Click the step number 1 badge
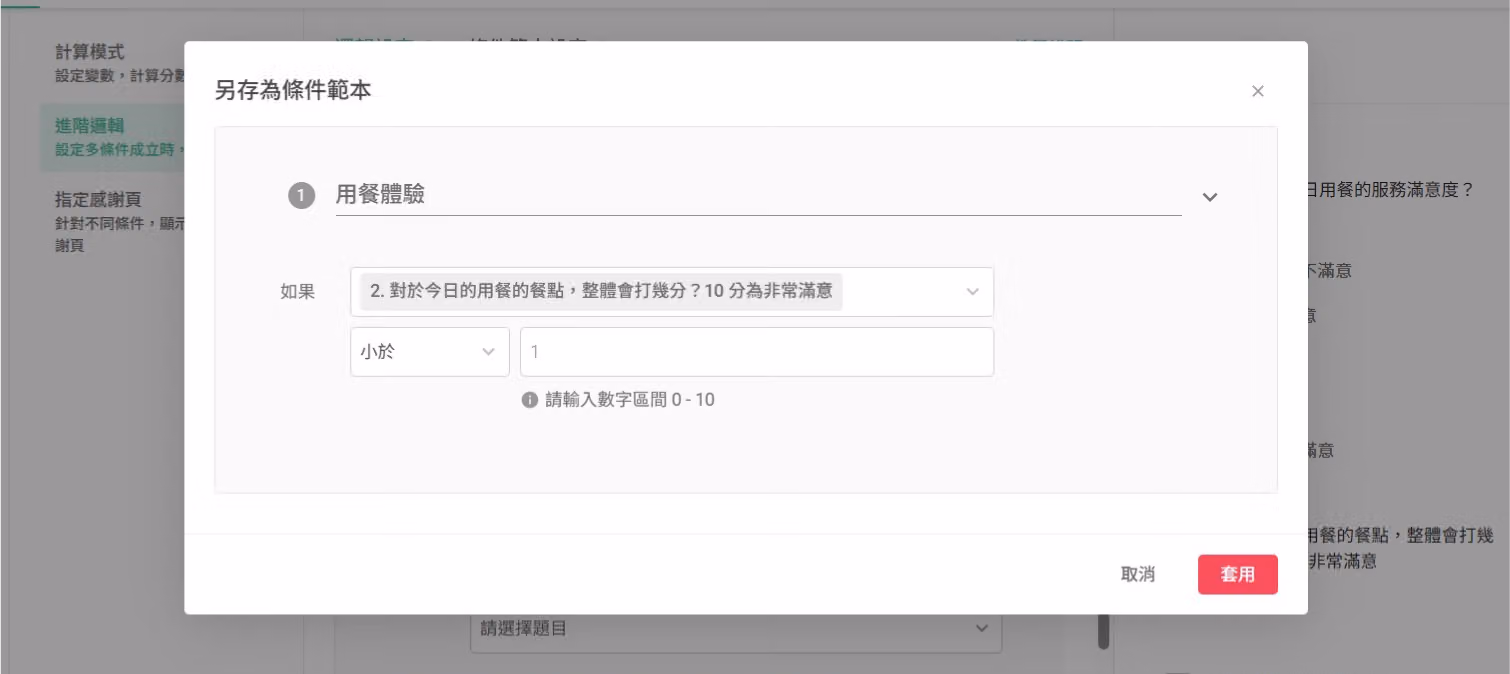 pyautogui.click(x=302, y=196)
